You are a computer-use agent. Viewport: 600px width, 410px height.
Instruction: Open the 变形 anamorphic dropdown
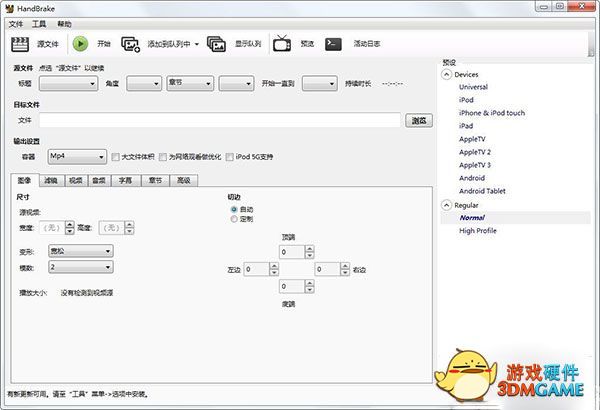(81, 251)
